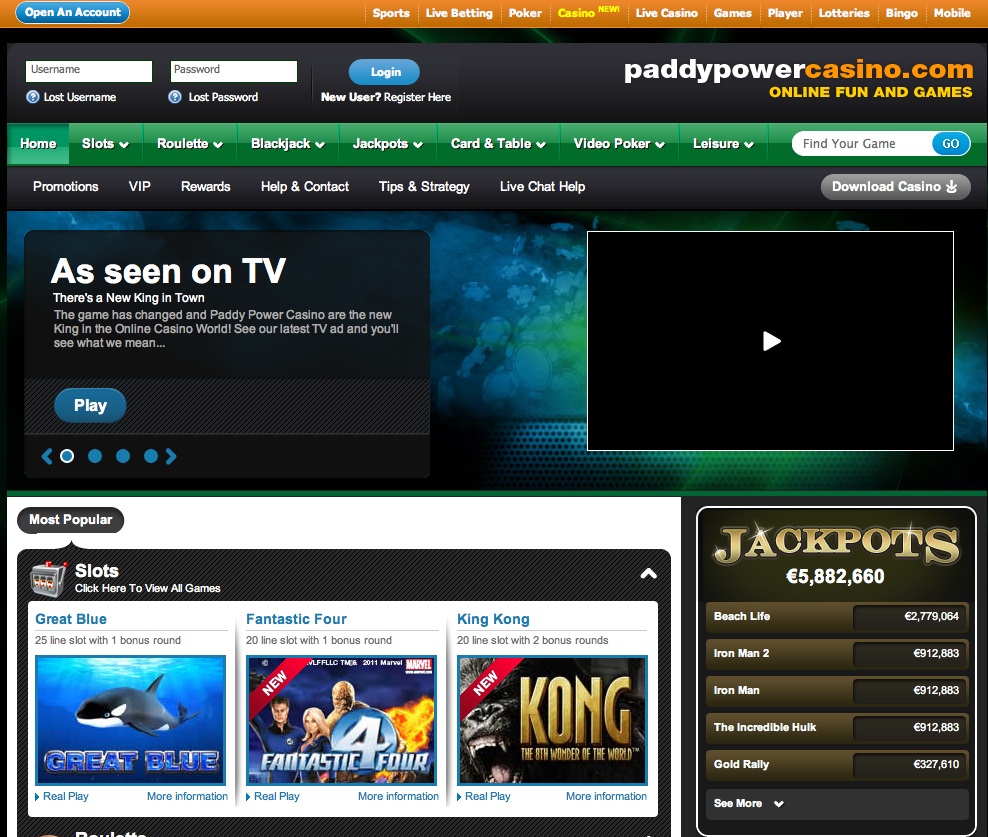Open Help & Contact page

(x=305, y=187)
